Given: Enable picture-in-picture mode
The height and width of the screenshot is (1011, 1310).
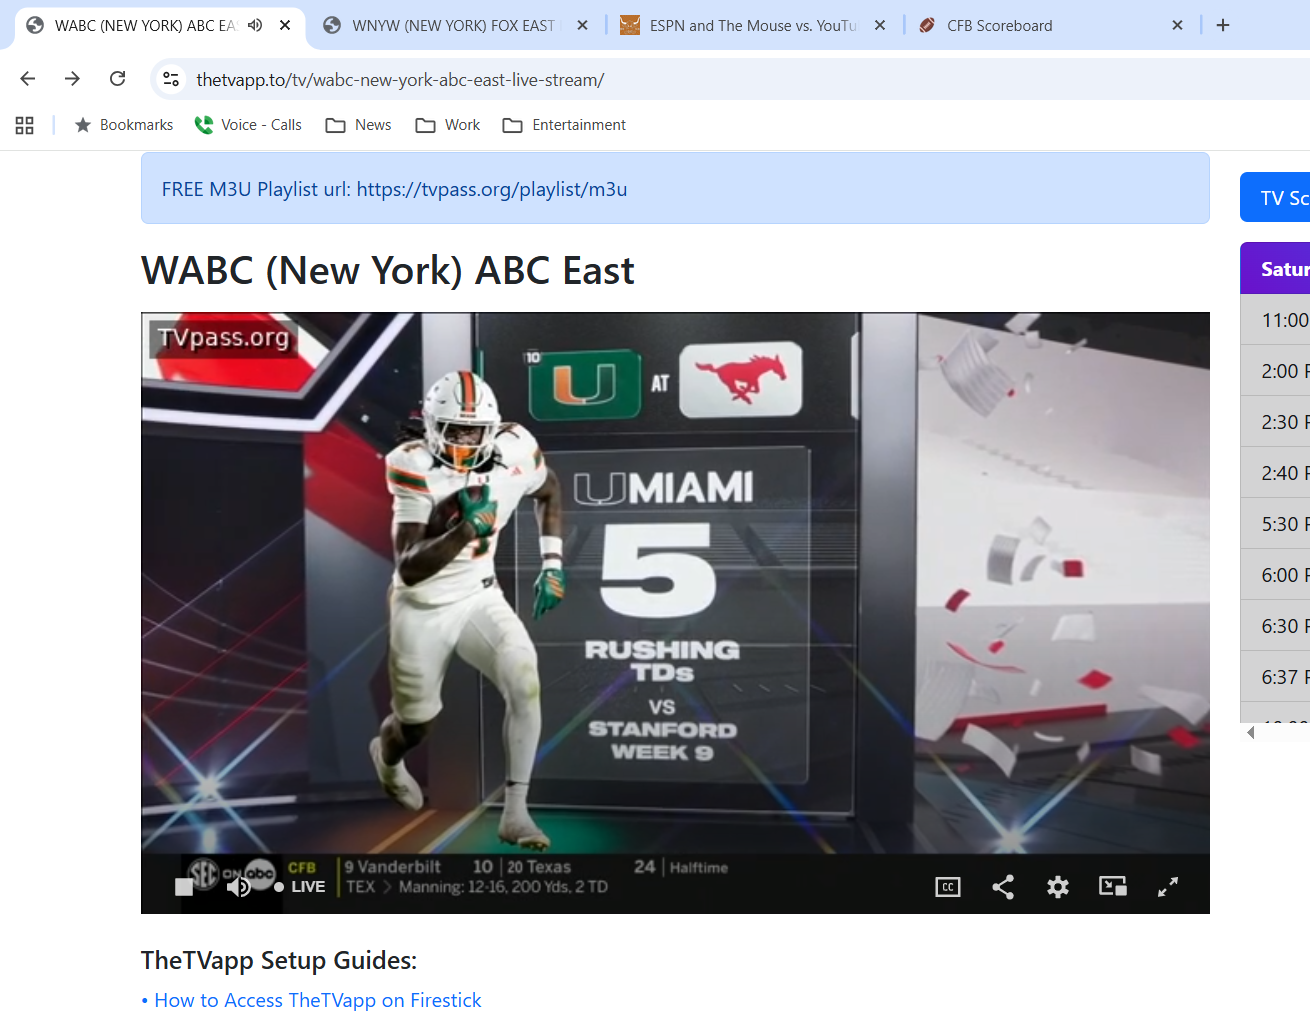Looking at the screenshot, I should (1112, 887).
